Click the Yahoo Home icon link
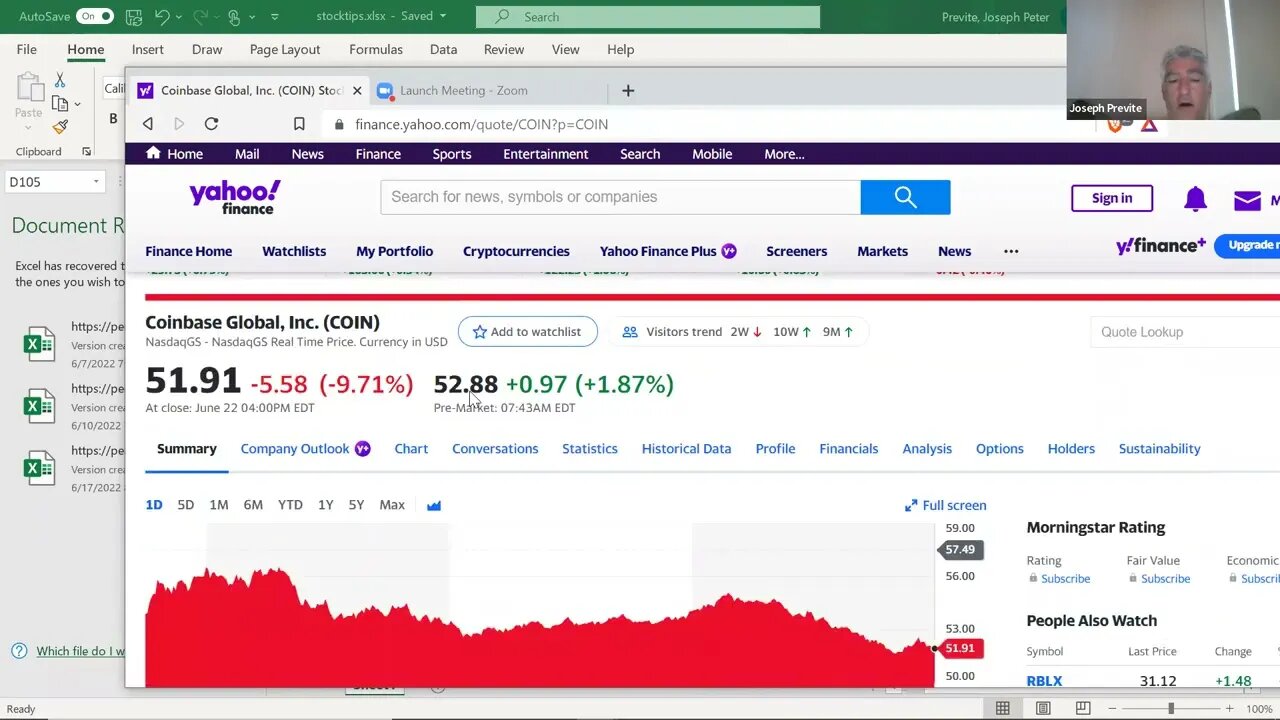This screenshot has width=1280, height=720. (153, 153)
